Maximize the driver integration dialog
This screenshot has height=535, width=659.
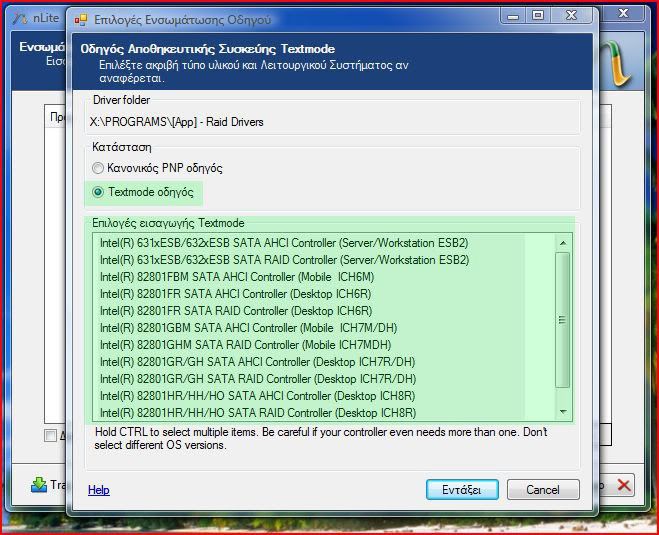[539, 15]
